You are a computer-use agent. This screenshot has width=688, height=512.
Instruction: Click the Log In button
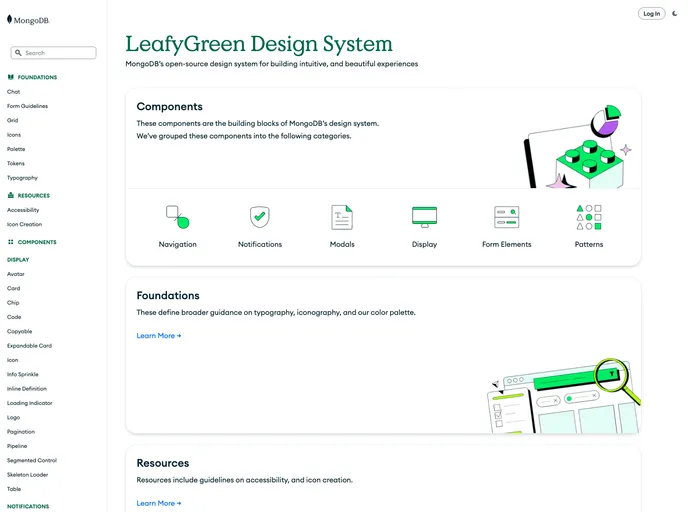pyautogui.click(x=652, y=14)
